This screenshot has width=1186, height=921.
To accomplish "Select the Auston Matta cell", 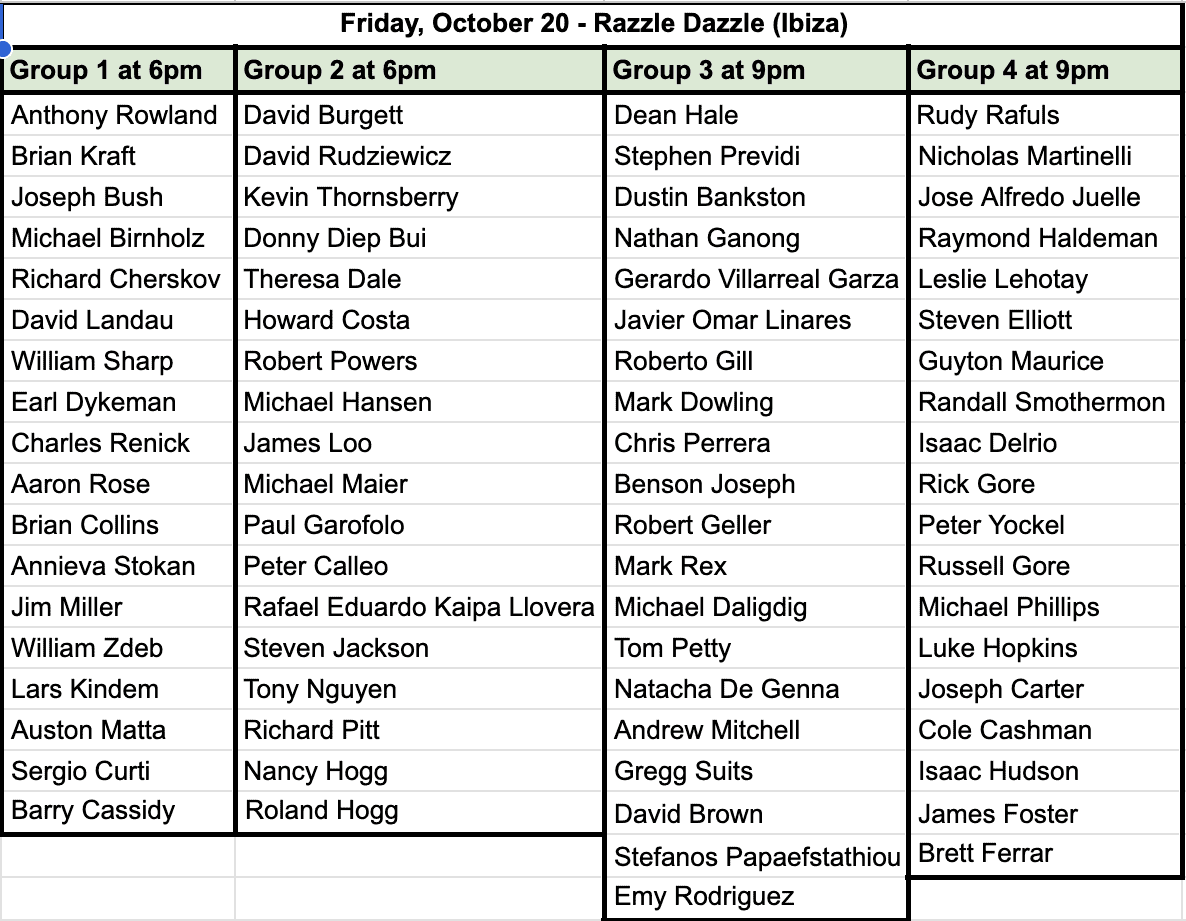I will (x=120, y=730).
